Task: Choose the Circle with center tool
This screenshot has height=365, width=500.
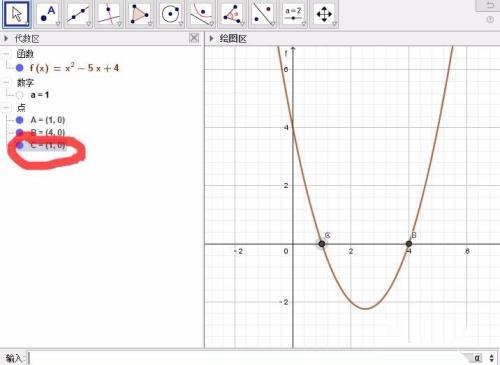Action: [x=171, y=14]
